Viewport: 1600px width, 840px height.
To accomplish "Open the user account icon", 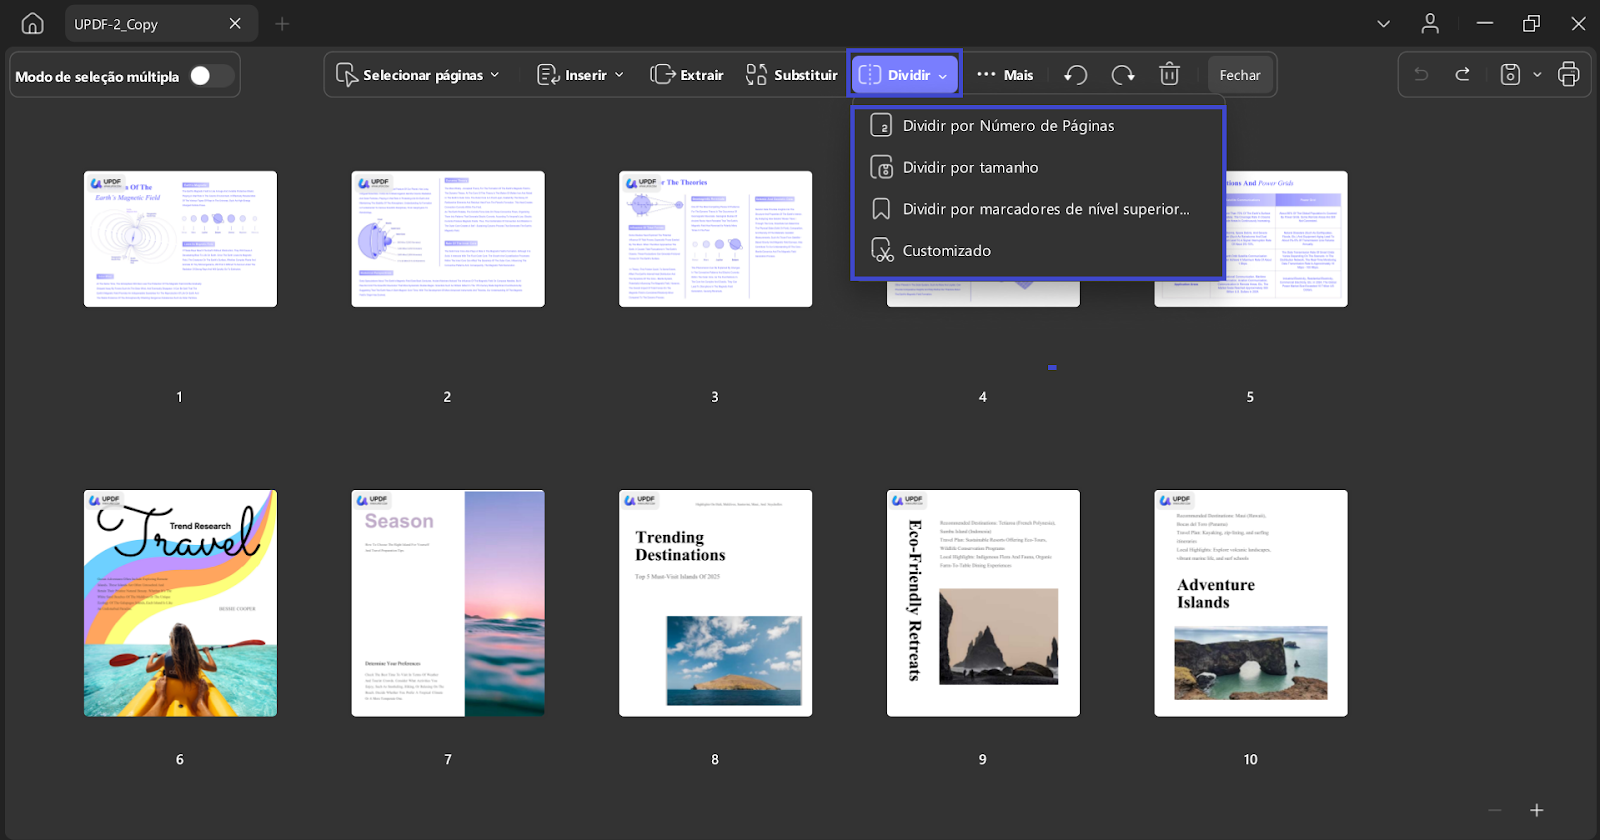I will click(x=1430, y=23).
